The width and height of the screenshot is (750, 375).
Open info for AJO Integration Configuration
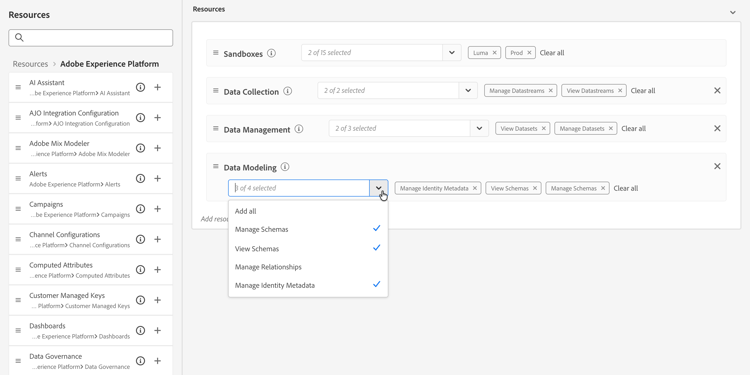pos(140,118)
